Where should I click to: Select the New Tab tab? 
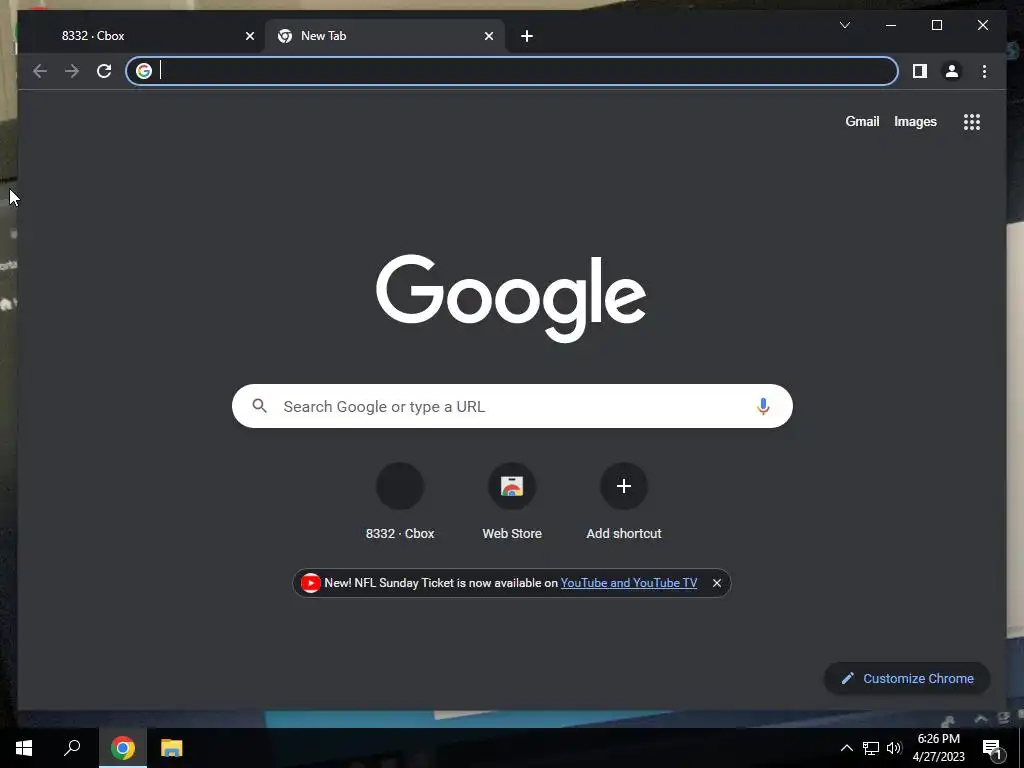(x=385, y=36)
